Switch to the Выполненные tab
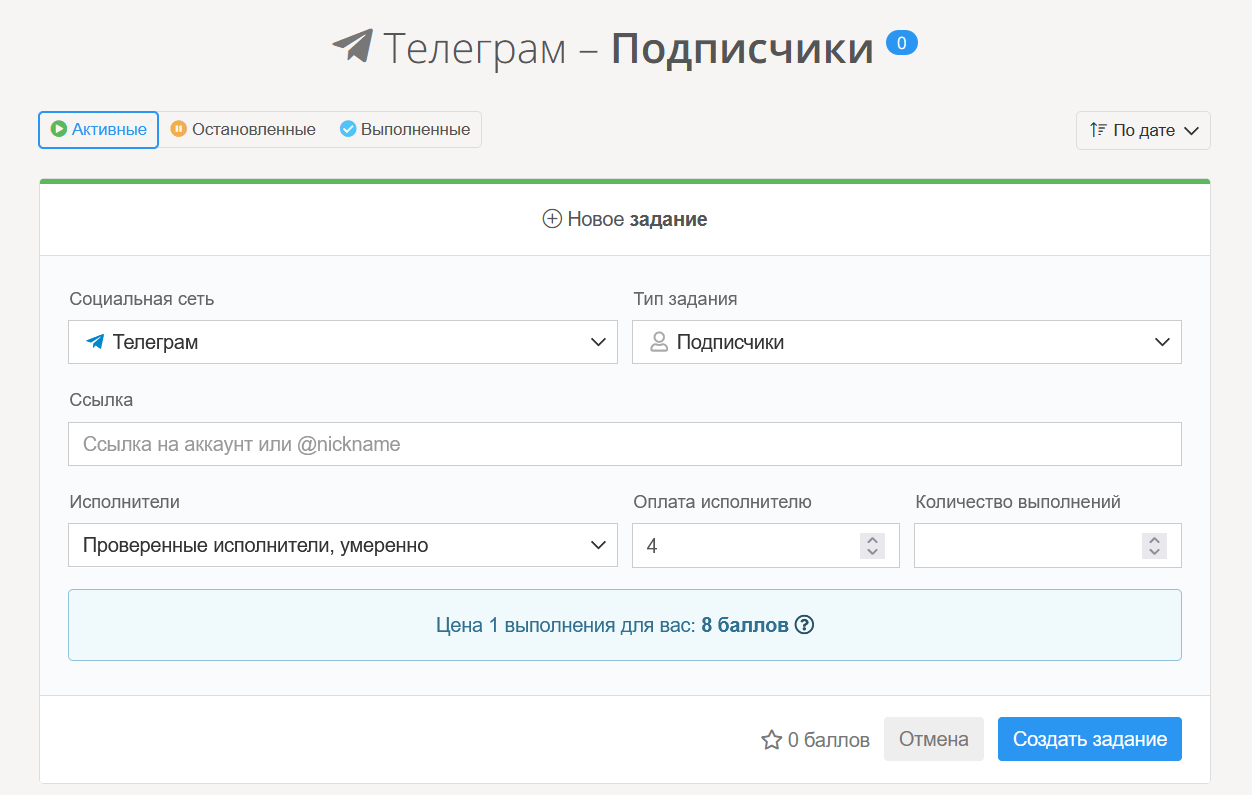The height and width of the screenshot is (795, 1252). pos(405,130)
